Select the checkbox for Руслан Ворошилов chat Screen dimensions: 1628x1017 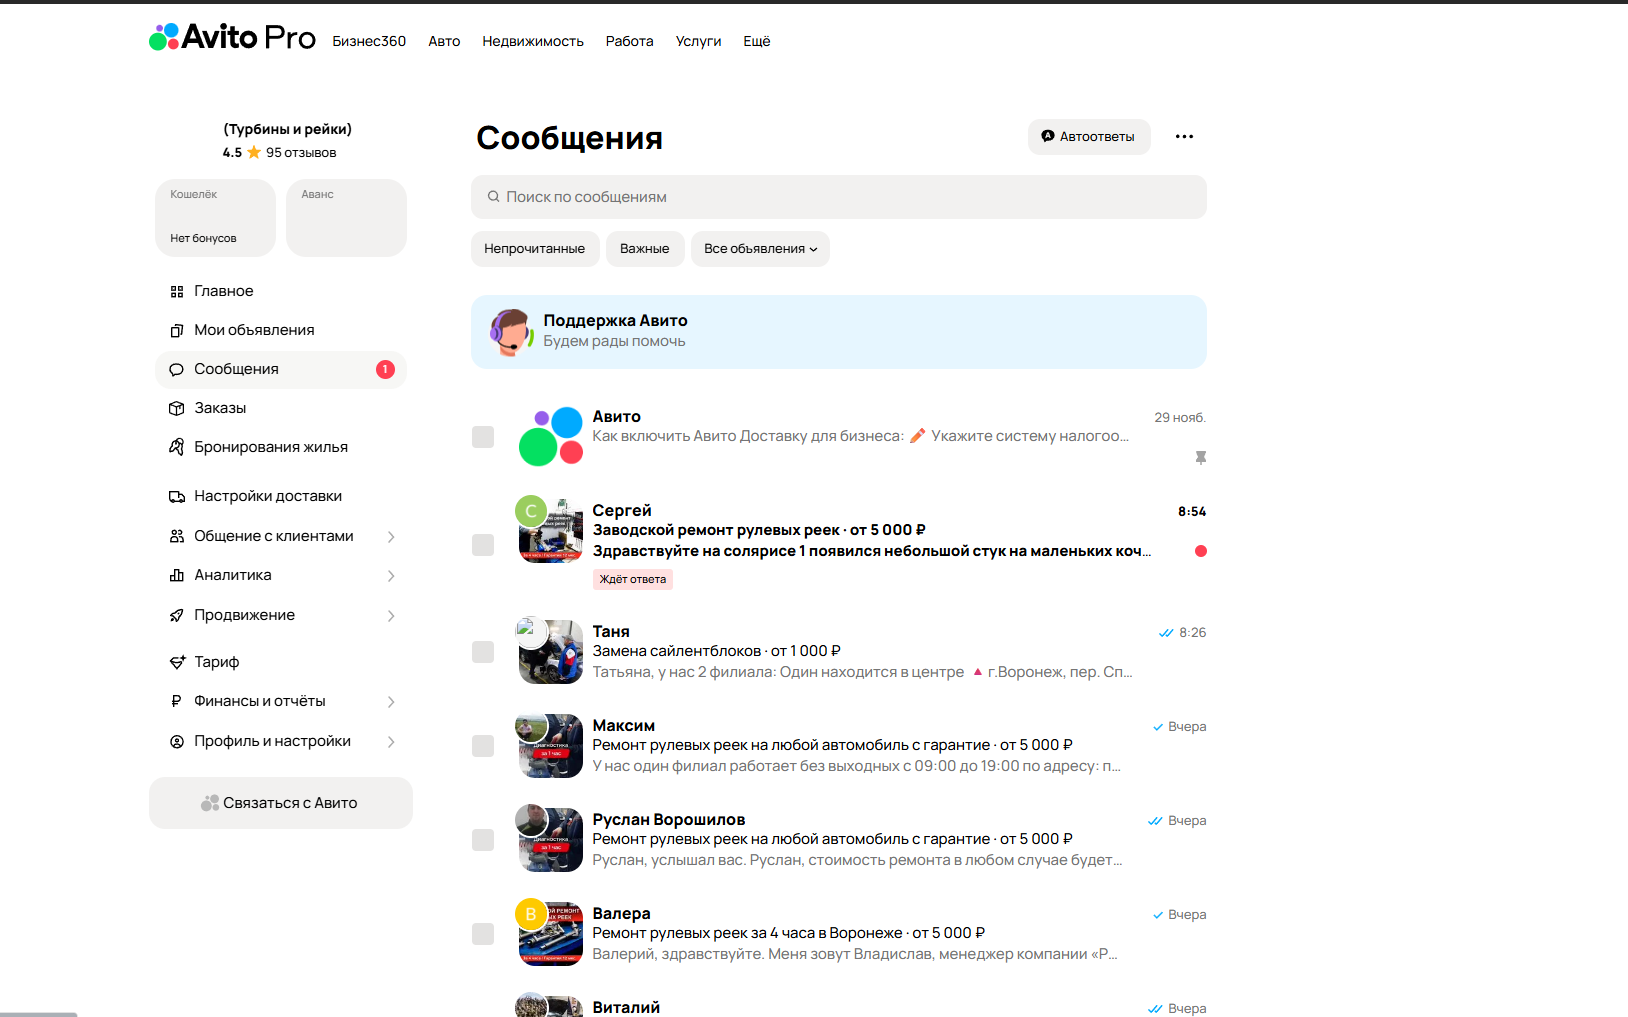[x=483, y=840]
